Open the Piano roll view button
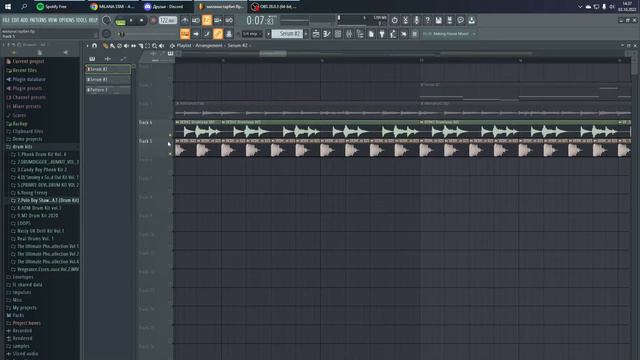The width and height of the screenshot is (640, 360). click(x=196, y=34)
